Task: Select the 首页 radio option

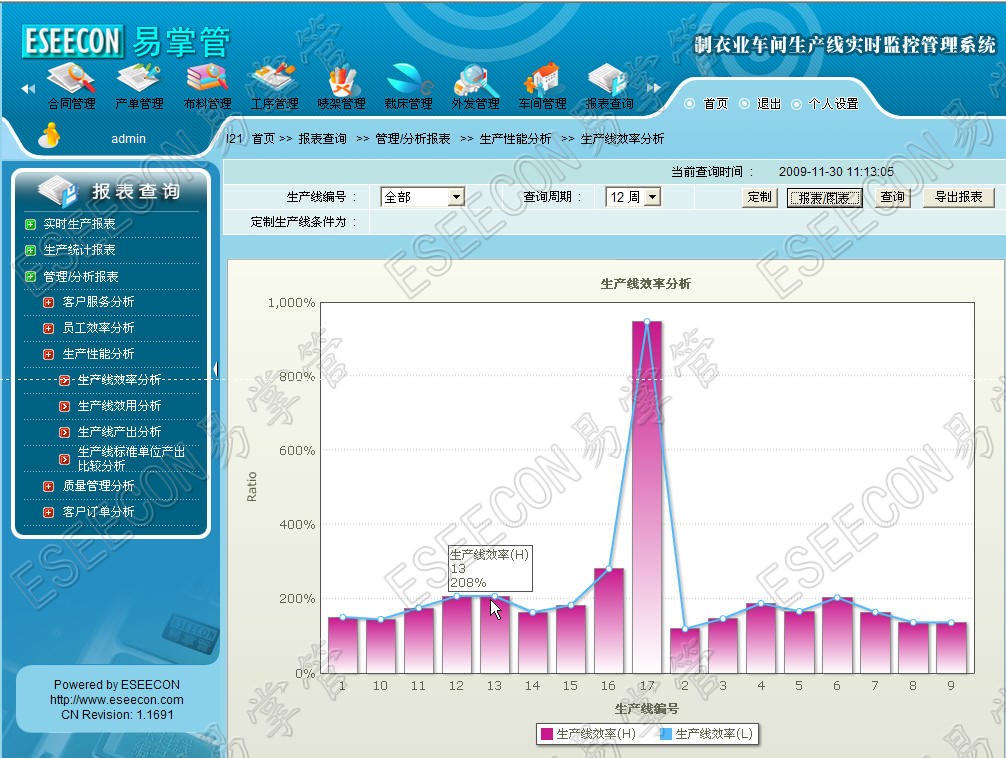Action: [690, 104]
